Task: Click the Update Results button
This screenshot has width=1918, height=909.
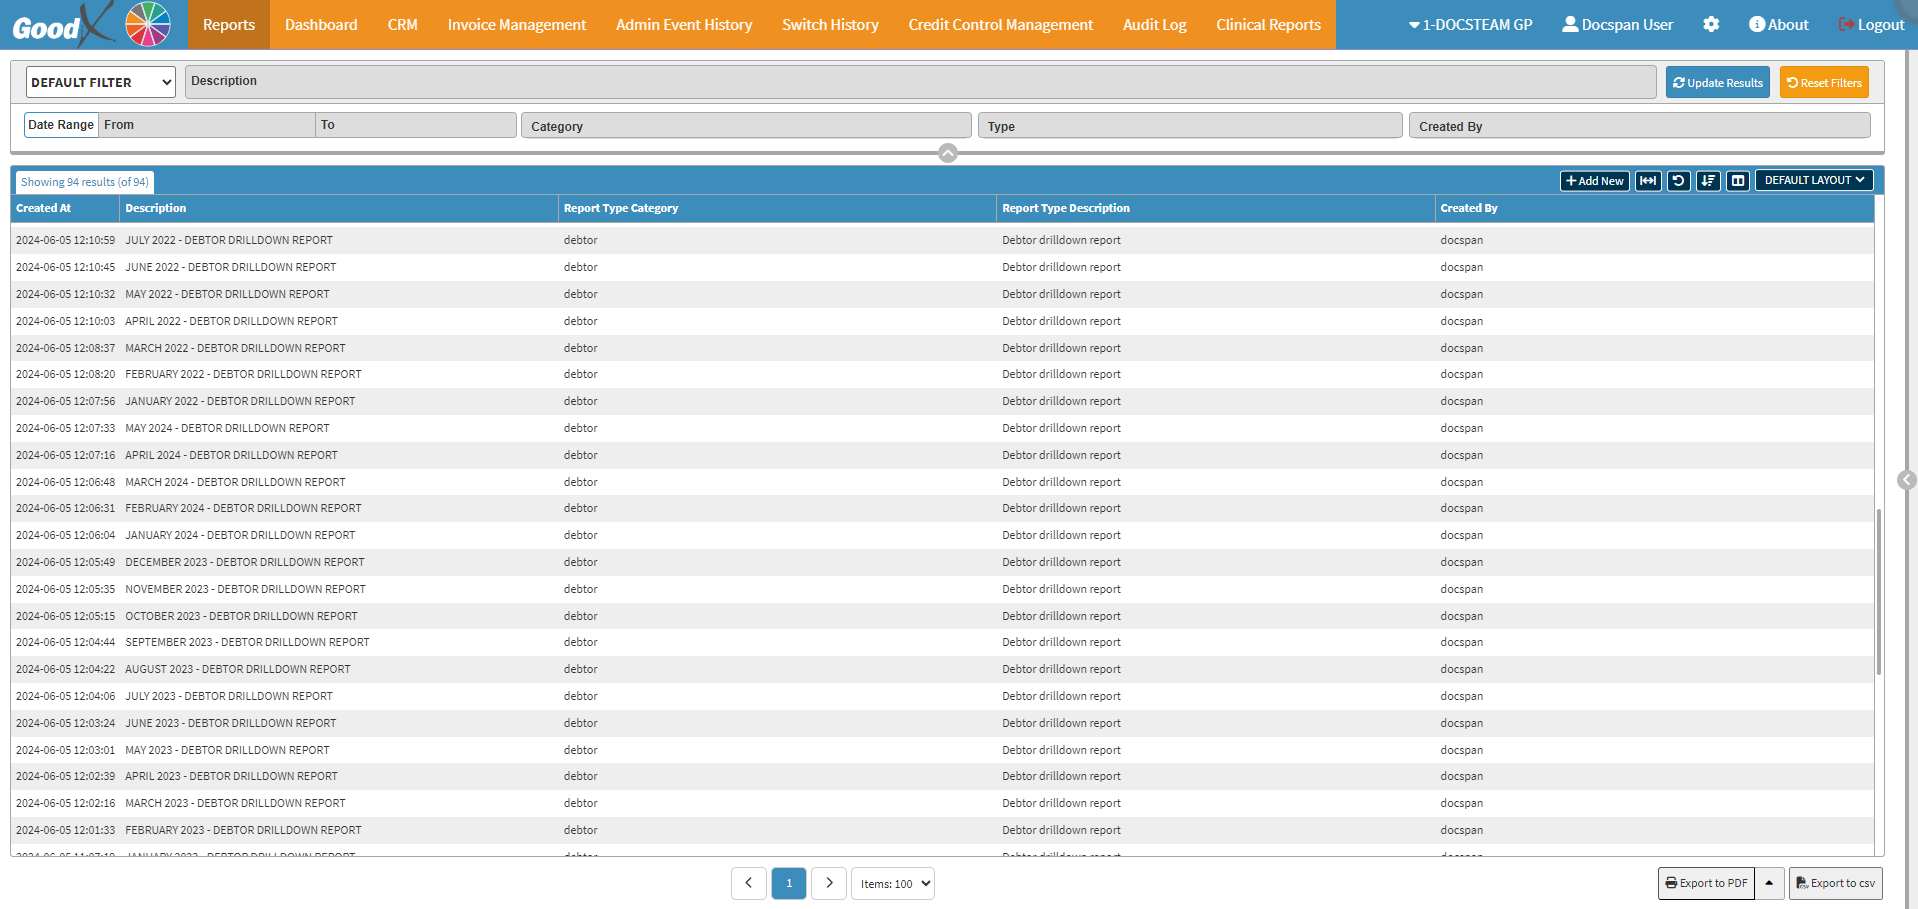Action: pos(1717,83)
